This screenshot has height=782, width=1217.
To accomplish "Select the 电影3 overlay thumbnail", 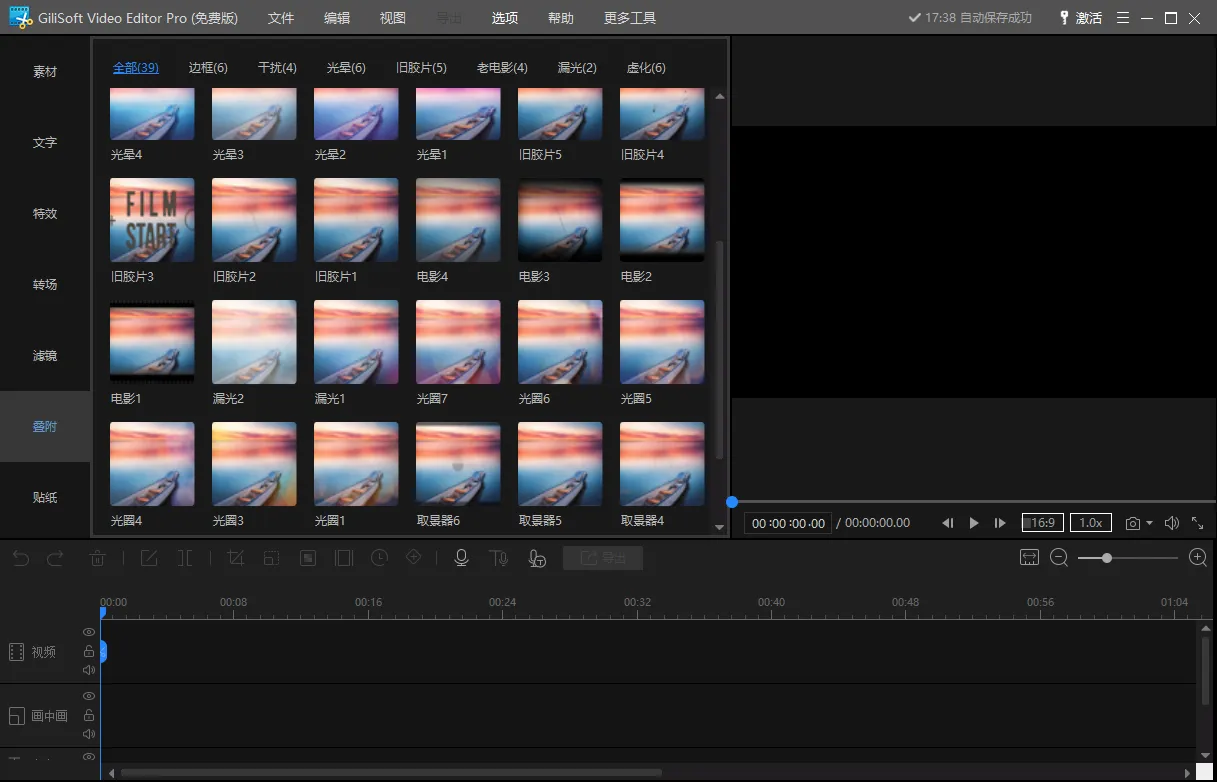I will click(560, 220).
